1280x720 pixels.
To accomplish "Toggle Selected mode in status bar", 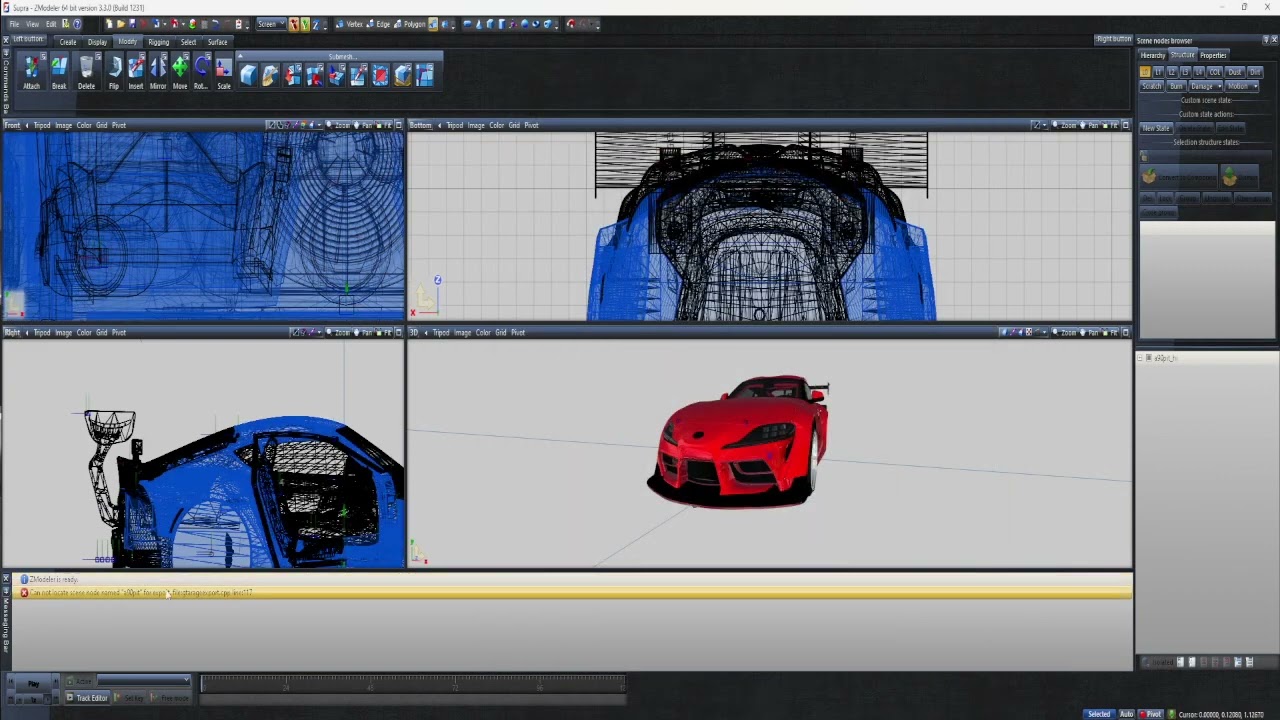I will click(x=1098, y=714).
